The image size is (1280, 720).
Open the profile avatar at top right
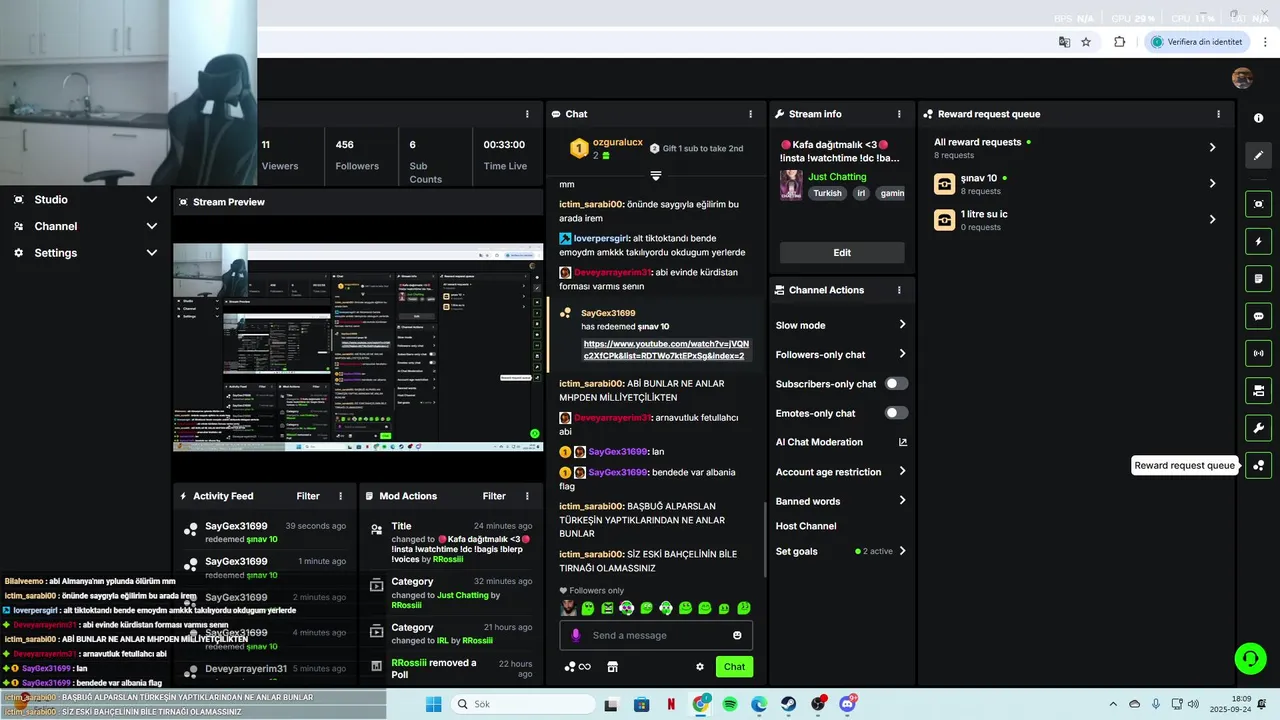pos(1242,78)
